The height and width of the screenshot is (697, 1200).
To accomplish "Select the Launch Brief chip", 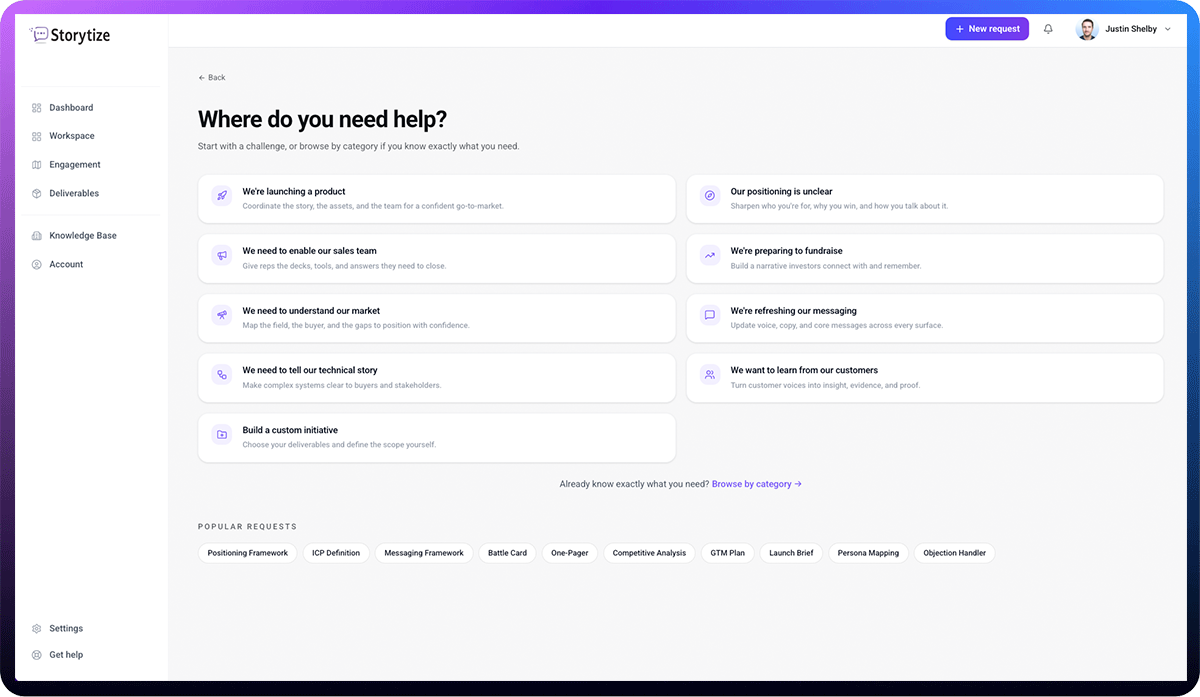I will (x=791, y=553).
